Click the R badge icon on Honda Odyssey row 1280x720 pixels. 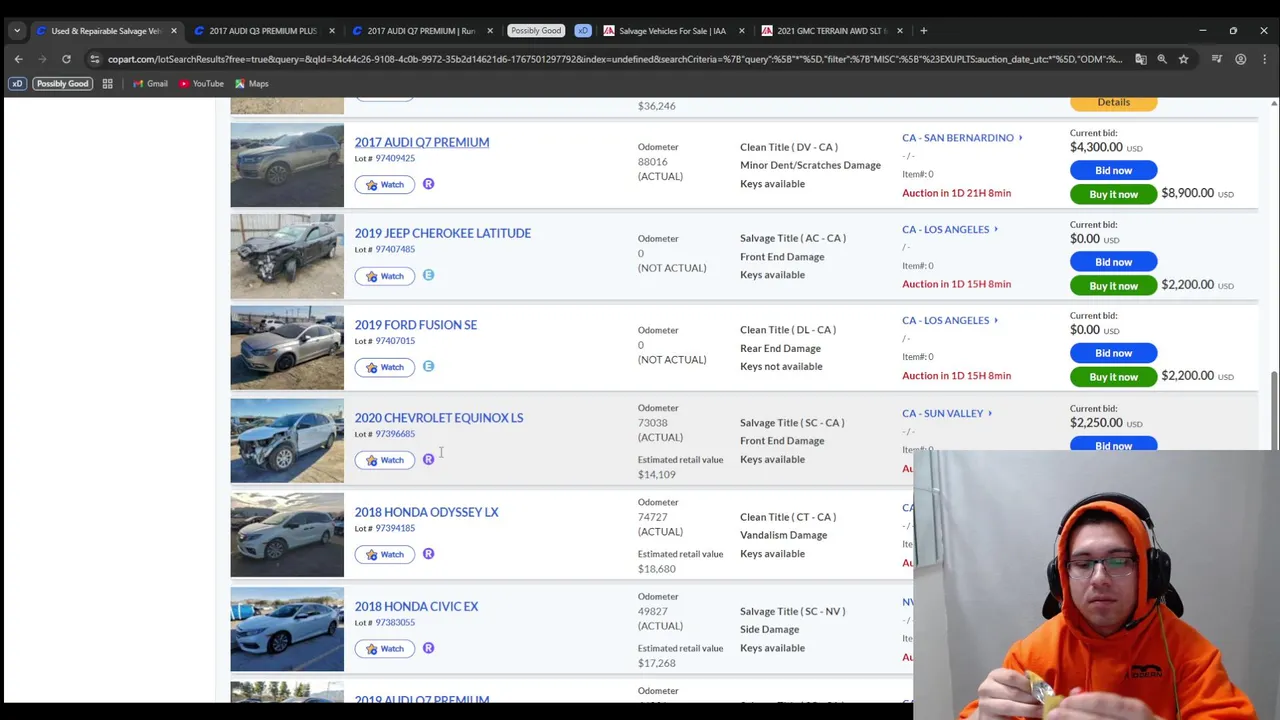[428, 553]
